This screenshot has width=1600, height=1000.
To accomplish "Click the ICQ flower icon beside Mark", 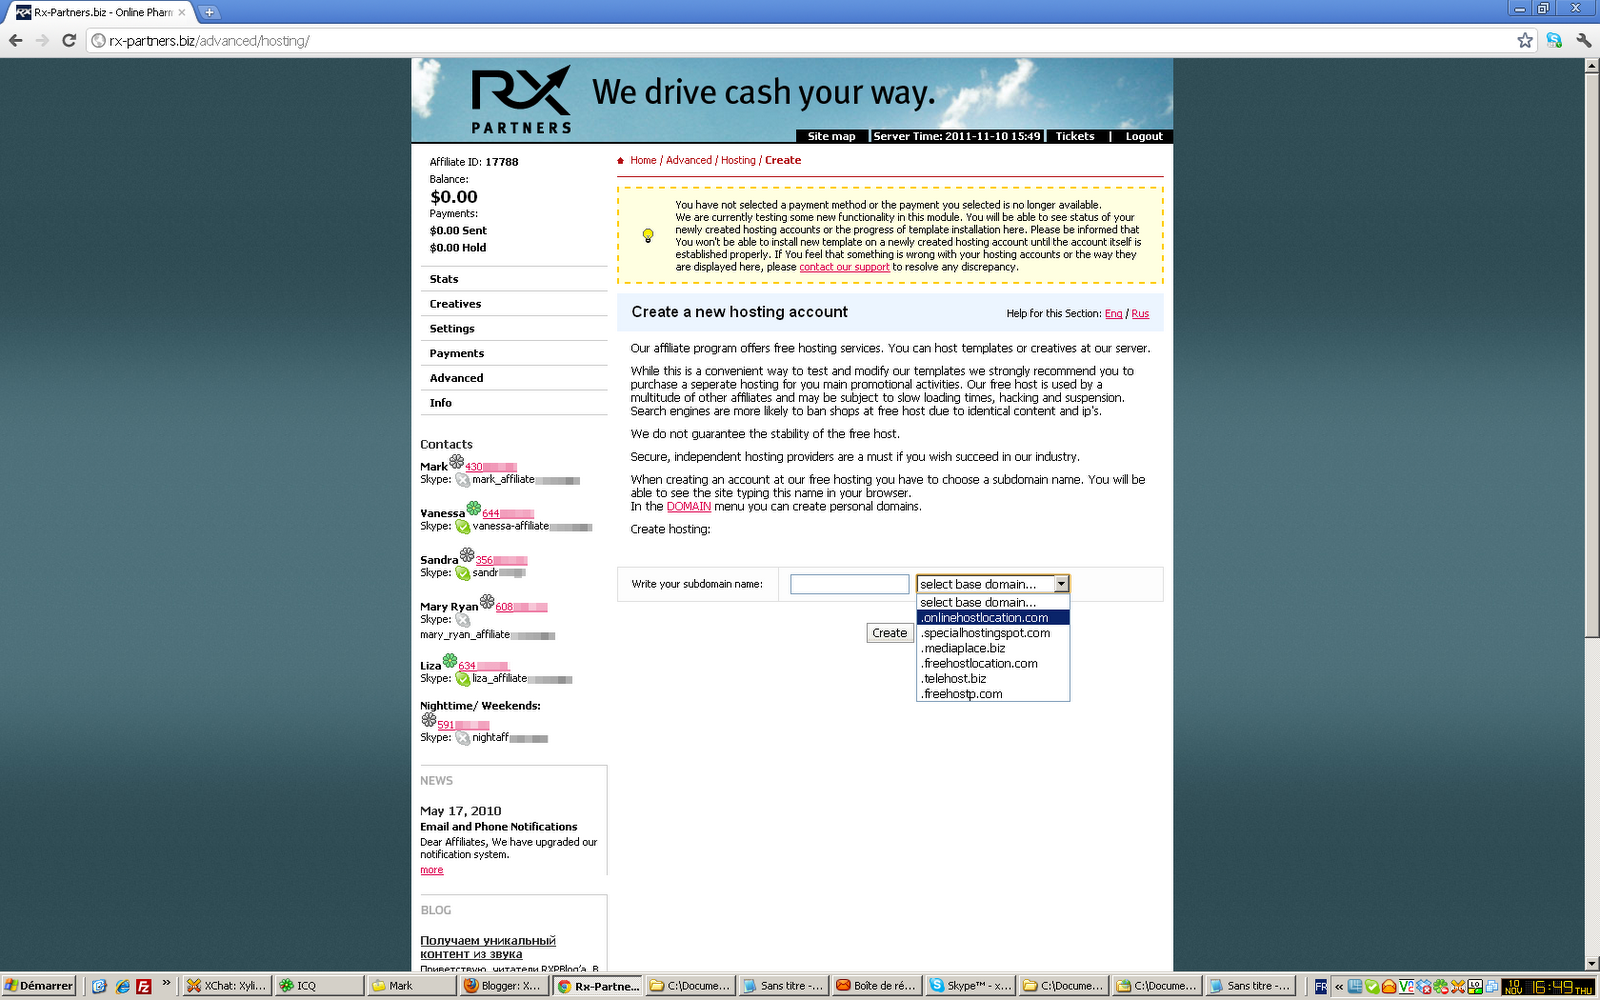I will click(456, 462).
